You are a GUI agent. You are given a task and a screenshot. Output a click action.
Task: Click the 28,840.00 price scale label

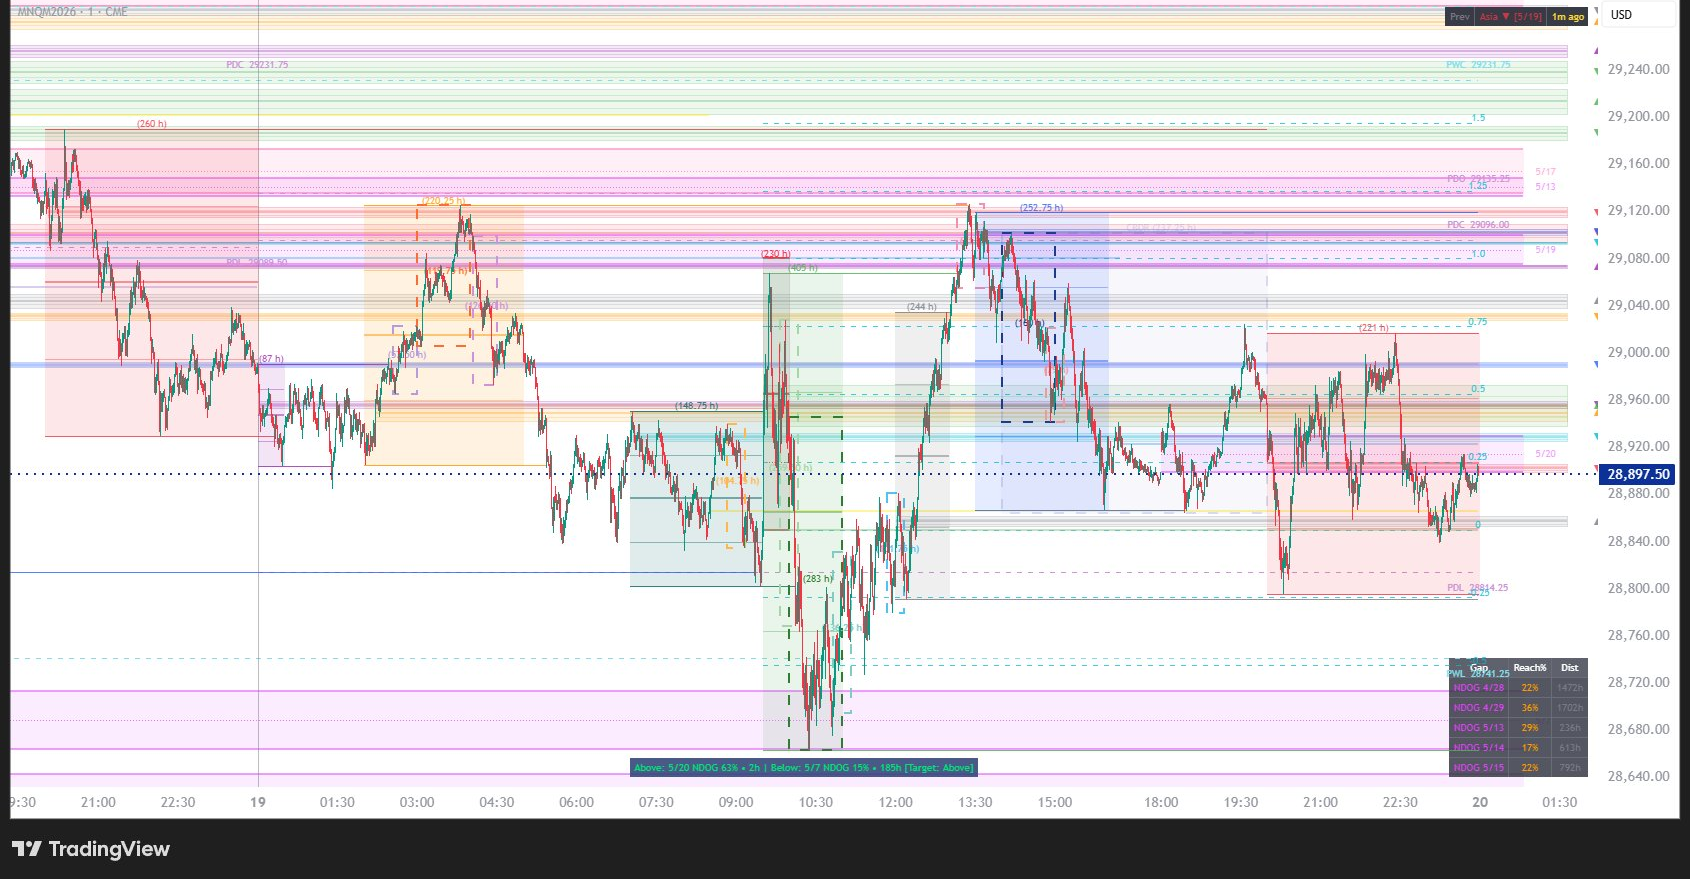click(x=1638, y=541)
